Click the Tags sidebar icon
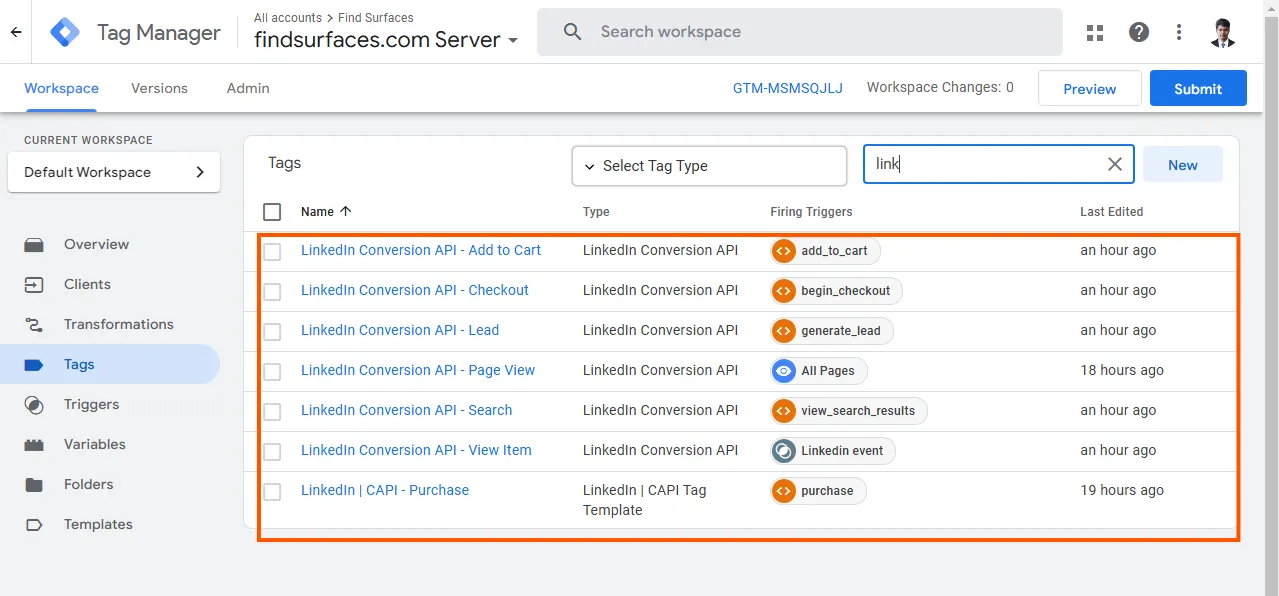The height and width of the screenshot is (596, 1279). coord(34,364)
